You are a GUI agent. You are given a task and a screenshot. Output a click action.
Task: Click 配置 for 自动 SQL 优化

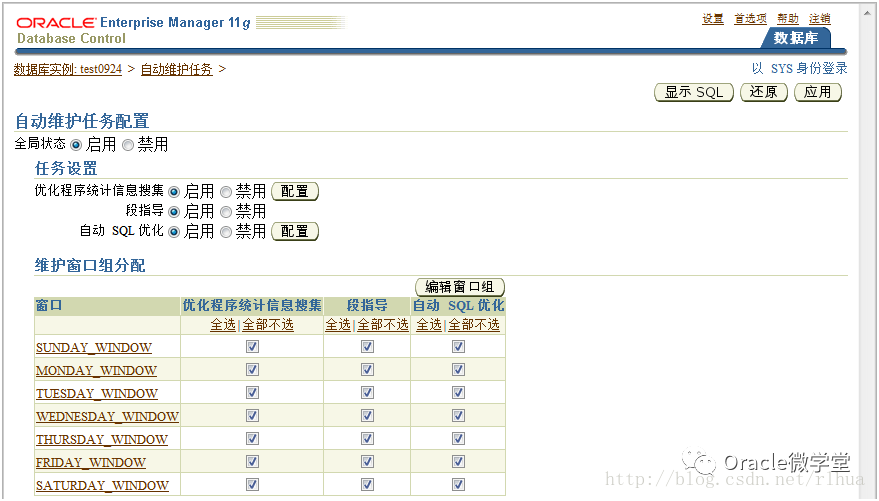point(295,231)
